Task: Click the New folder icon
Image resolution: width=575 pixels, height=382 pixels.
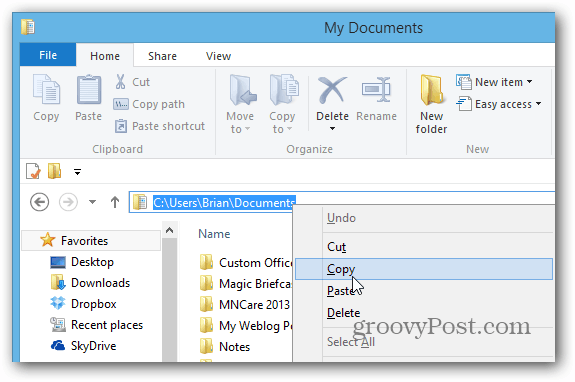Action: (x=432, y=89)
